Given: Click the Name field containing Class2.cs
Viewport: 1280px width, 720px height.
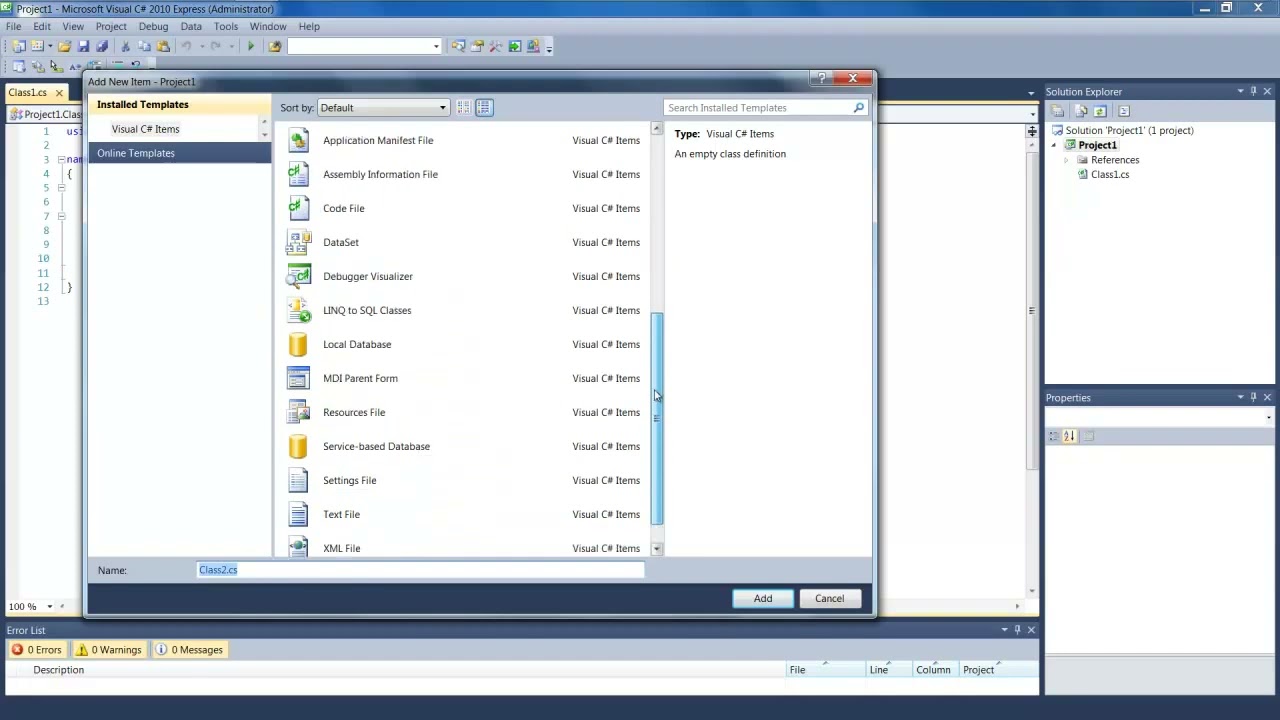Looking at the screenshot, I should (x=421, y=570).
